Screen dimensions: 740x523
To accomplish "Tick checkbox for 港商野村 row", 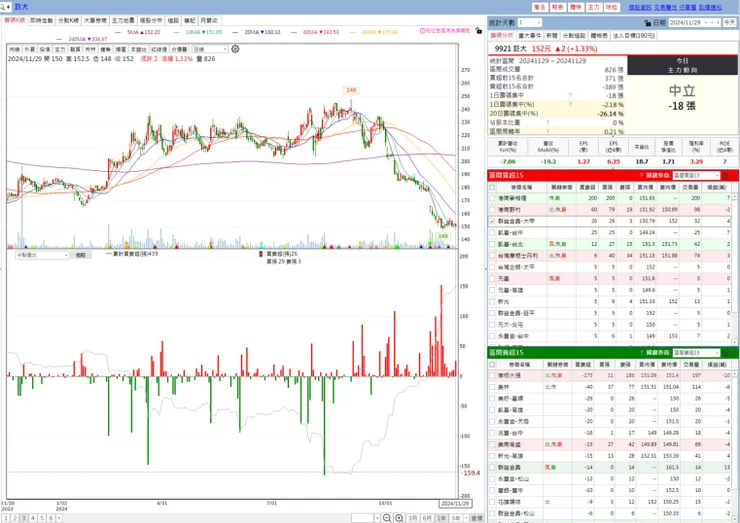I will pyautogui.click(x=492, y=210).
